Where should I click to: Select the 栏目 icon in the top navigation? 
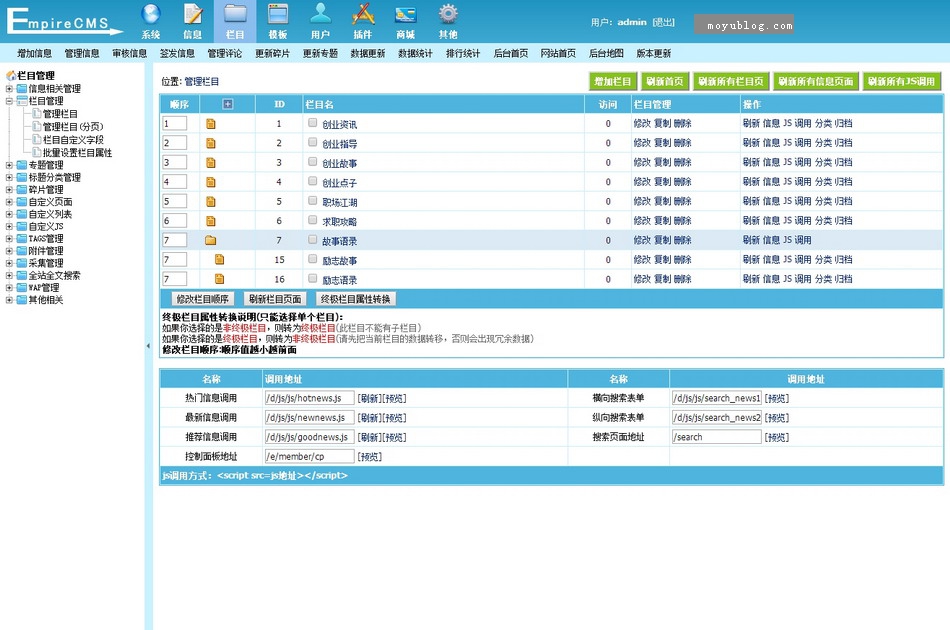pyautogui.click(x=235, y=21)
